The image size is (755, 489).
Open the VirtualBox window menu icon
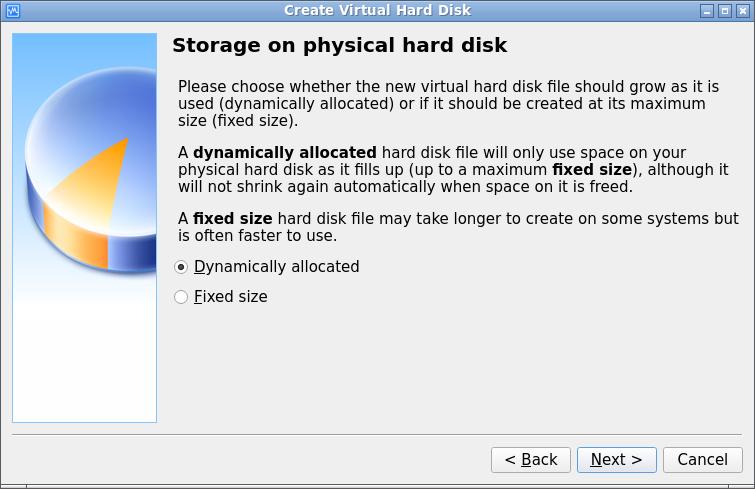click(13, 11)
